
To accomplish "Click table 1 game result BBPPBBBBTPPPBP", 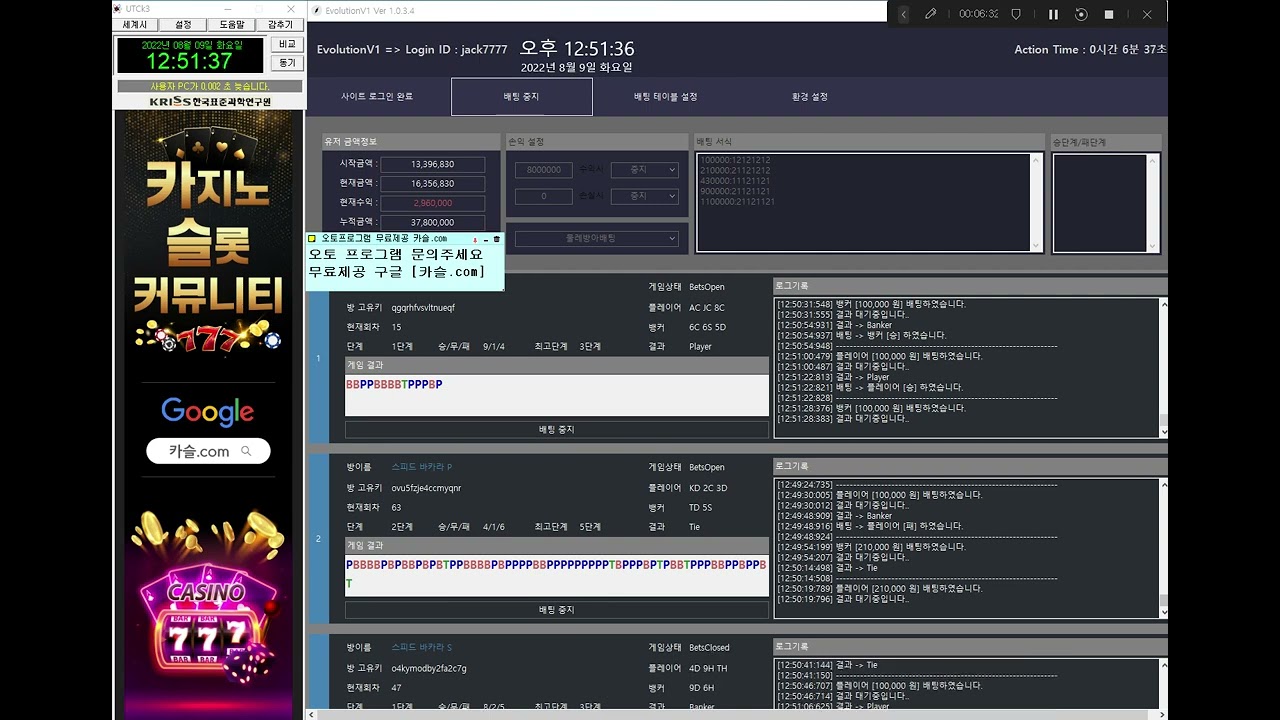I will click(394, 384).
